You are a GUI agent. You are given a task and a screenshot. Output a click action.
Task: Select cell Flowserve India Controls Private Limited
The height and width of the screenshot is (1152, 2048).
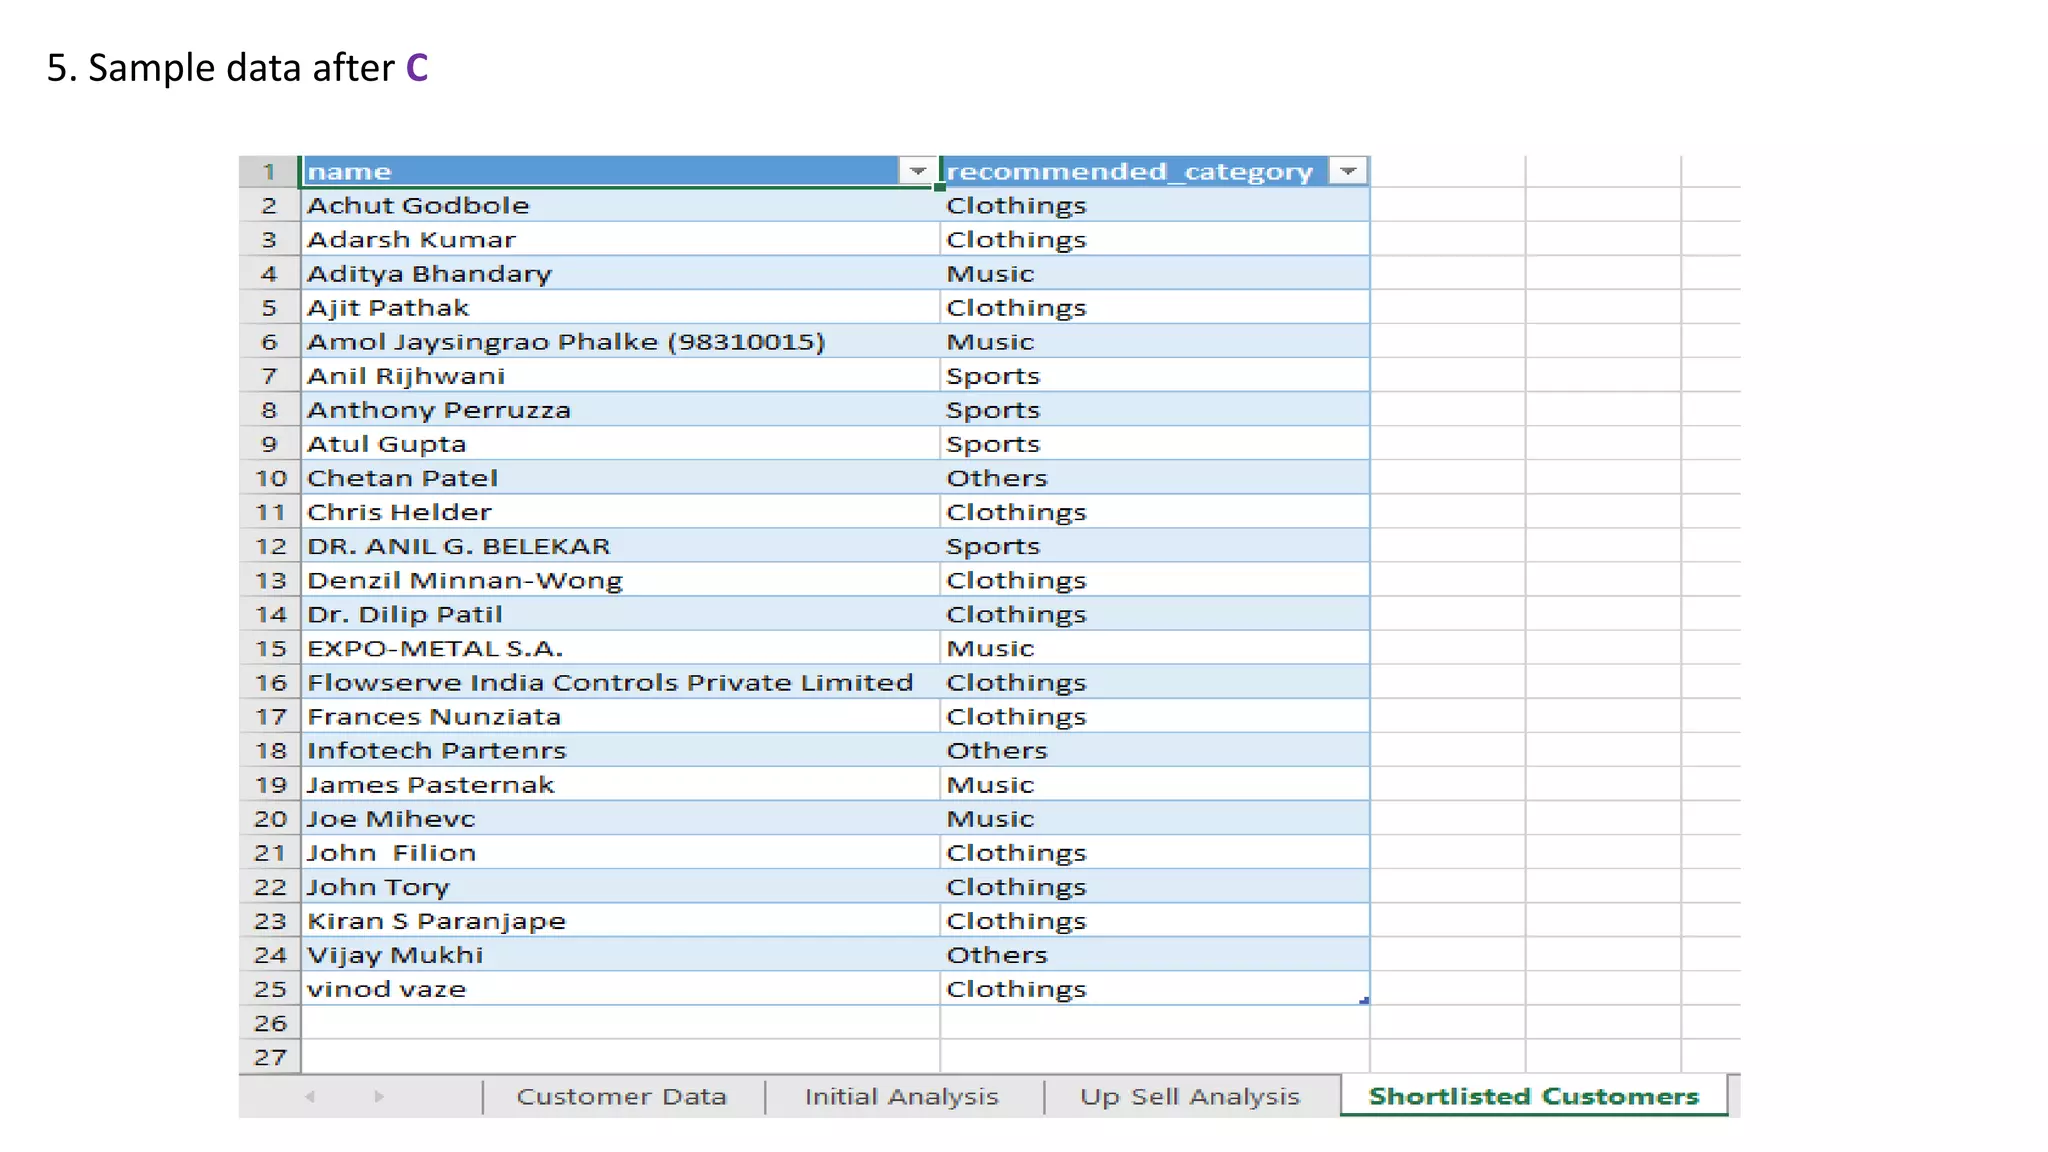(620, 682)
